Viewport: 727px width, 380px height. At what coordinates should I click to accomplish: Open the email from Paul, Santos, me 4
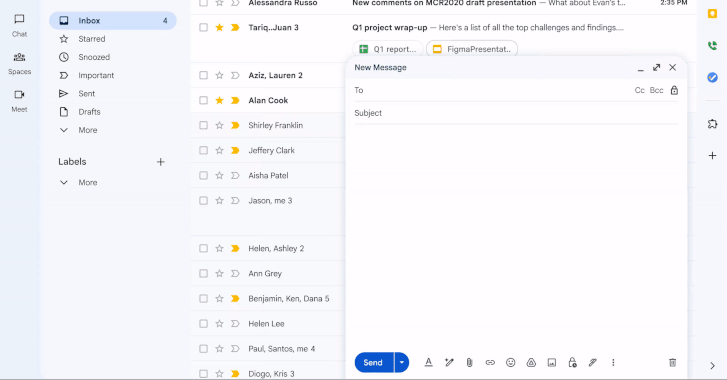(x=281, y=348)
